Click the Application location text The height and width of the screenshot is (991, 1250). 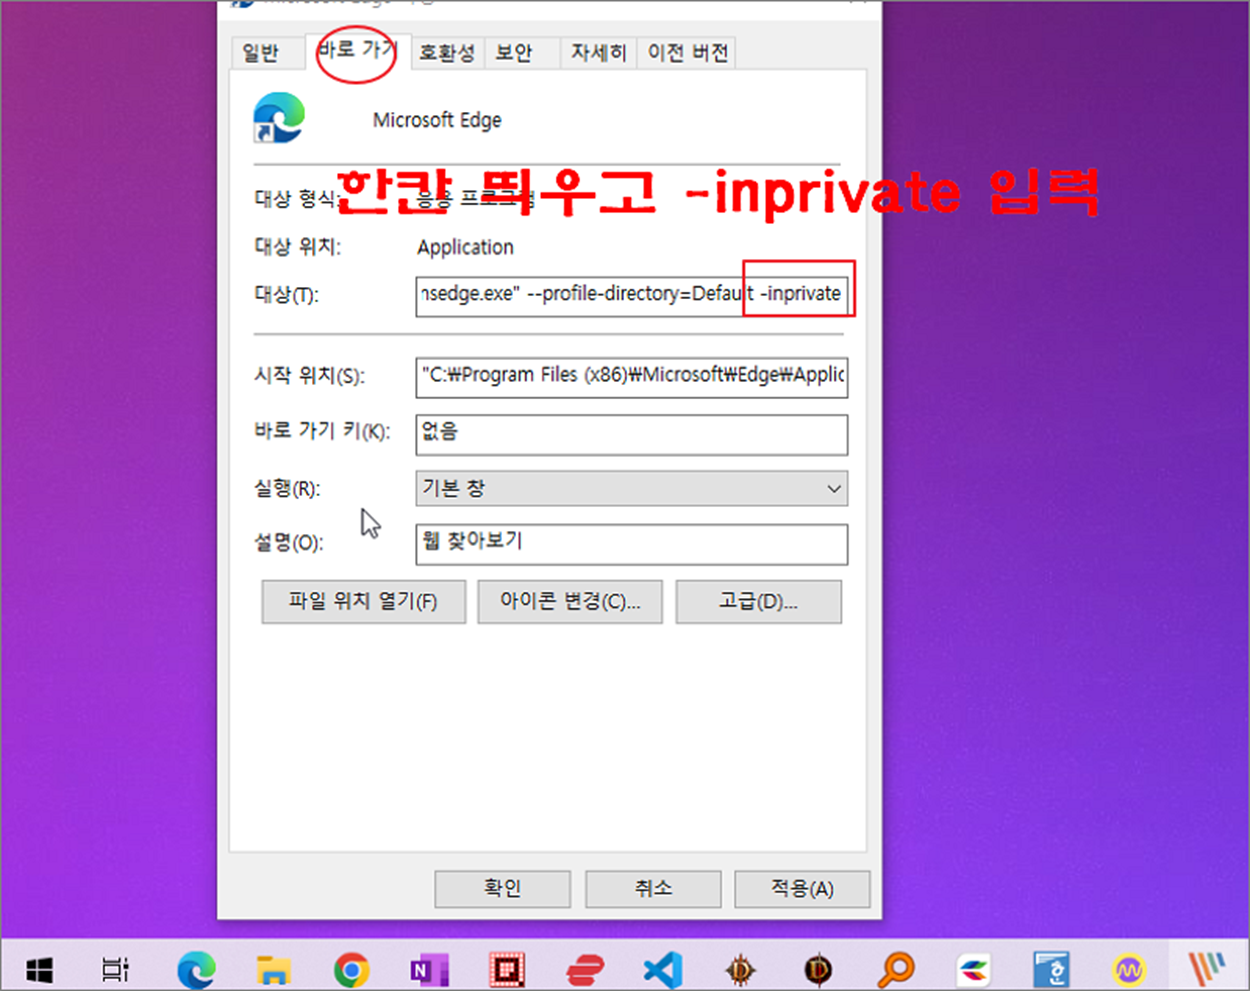(x=465, y=247)
